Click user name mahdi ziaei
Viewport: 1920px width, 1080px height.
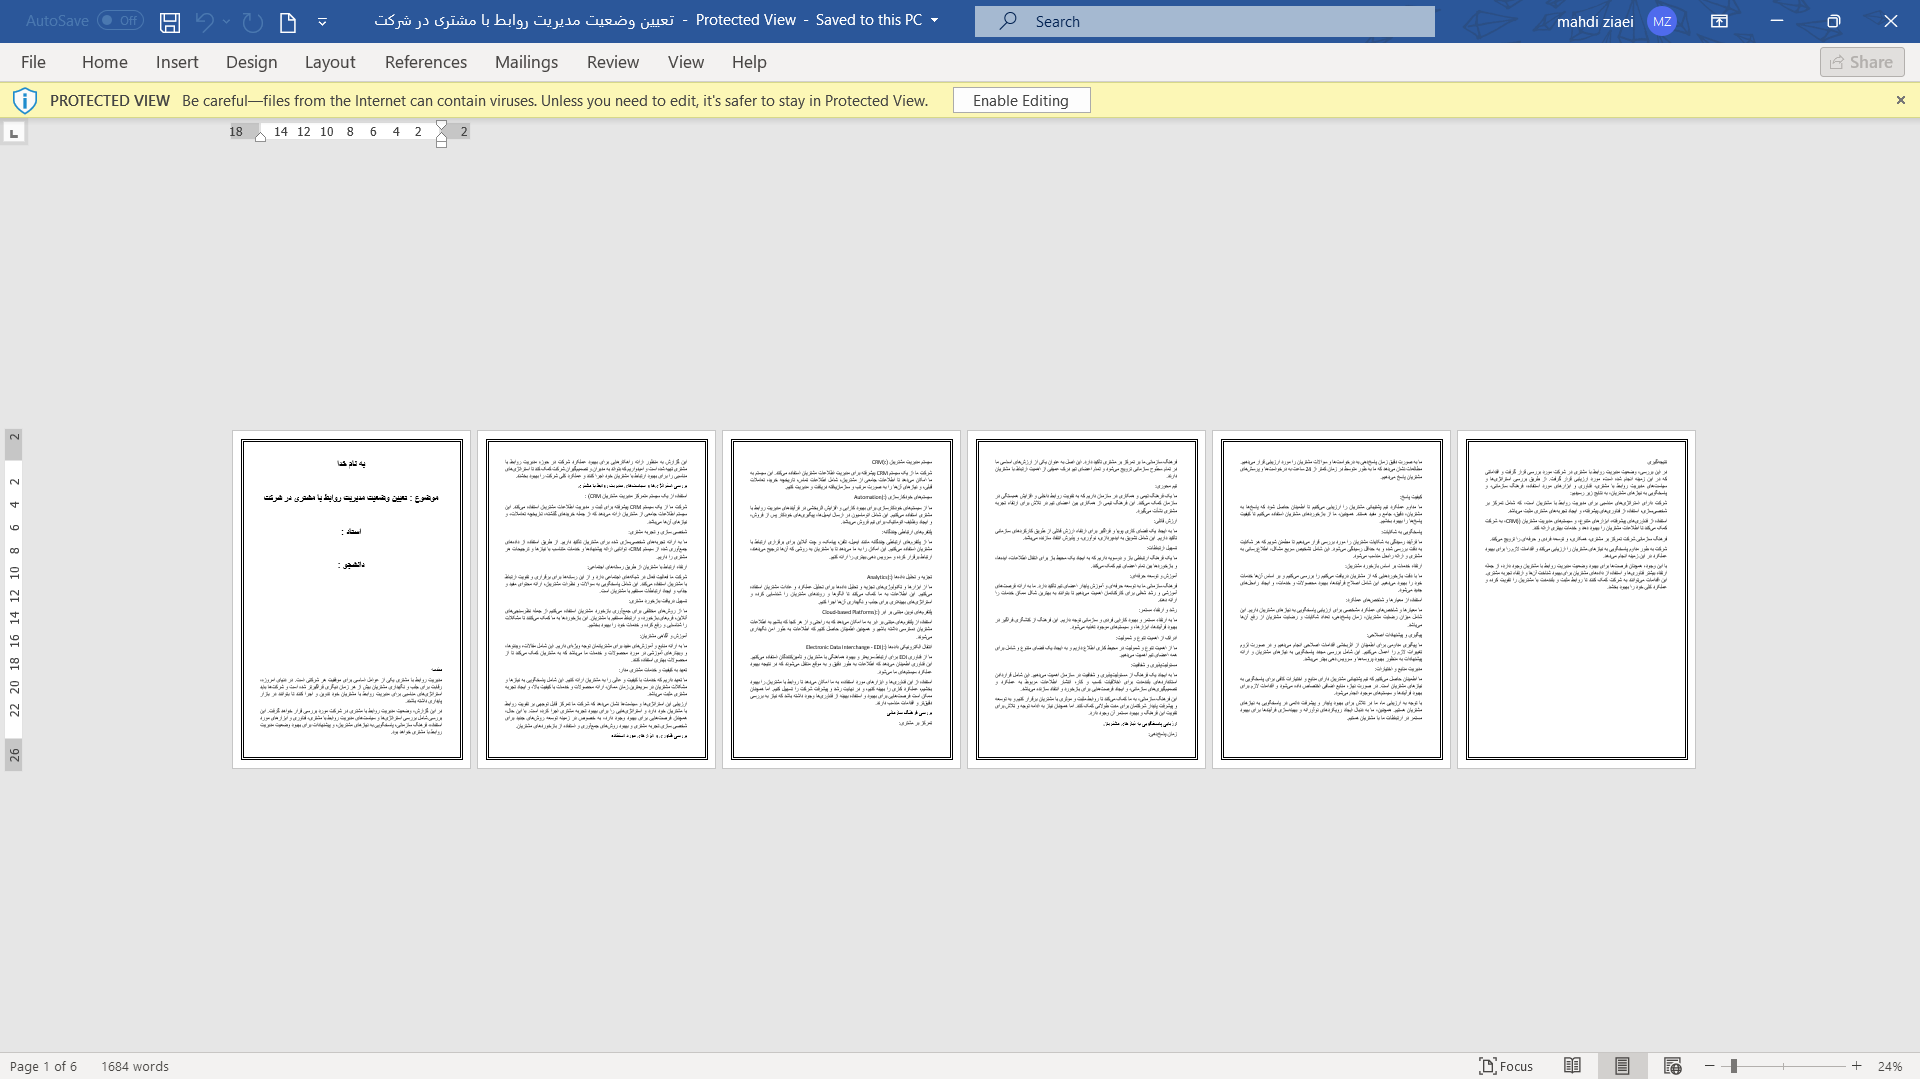click(x=1595, y=21)
